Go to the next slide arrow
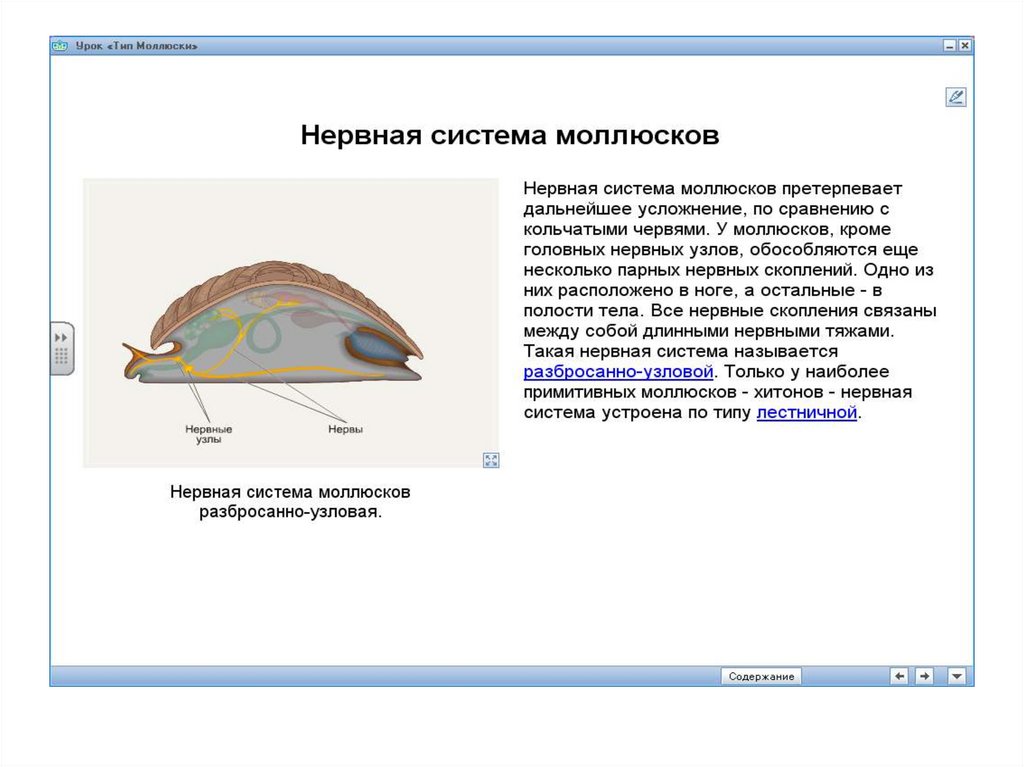Screen dimensions: 1024x767 click(x=925, y=676)
